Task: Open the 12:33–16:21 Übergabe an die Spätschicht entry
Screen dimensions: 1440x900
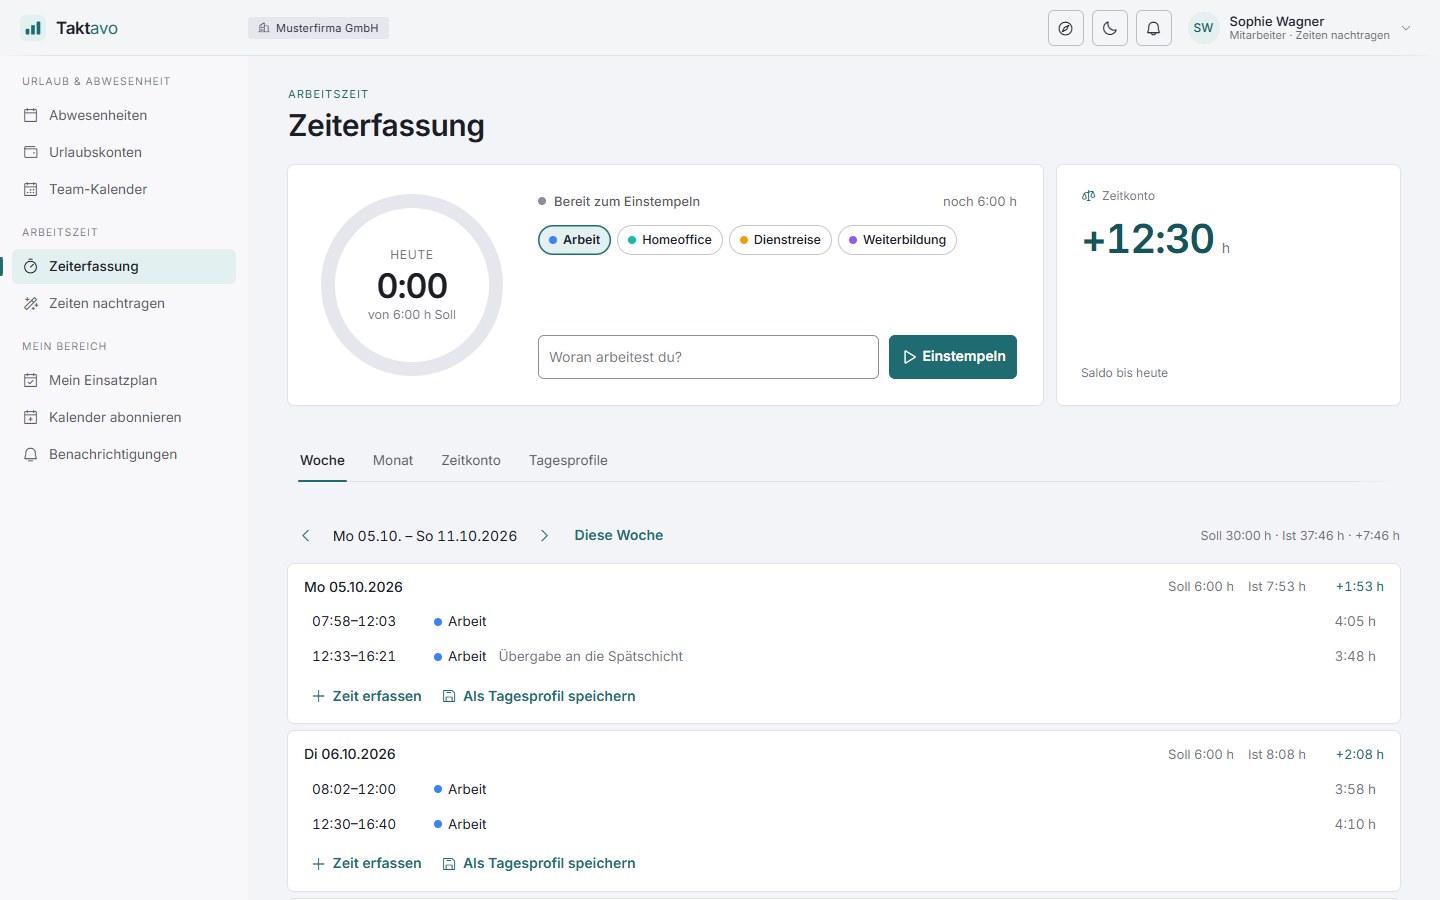Action: 844,656
